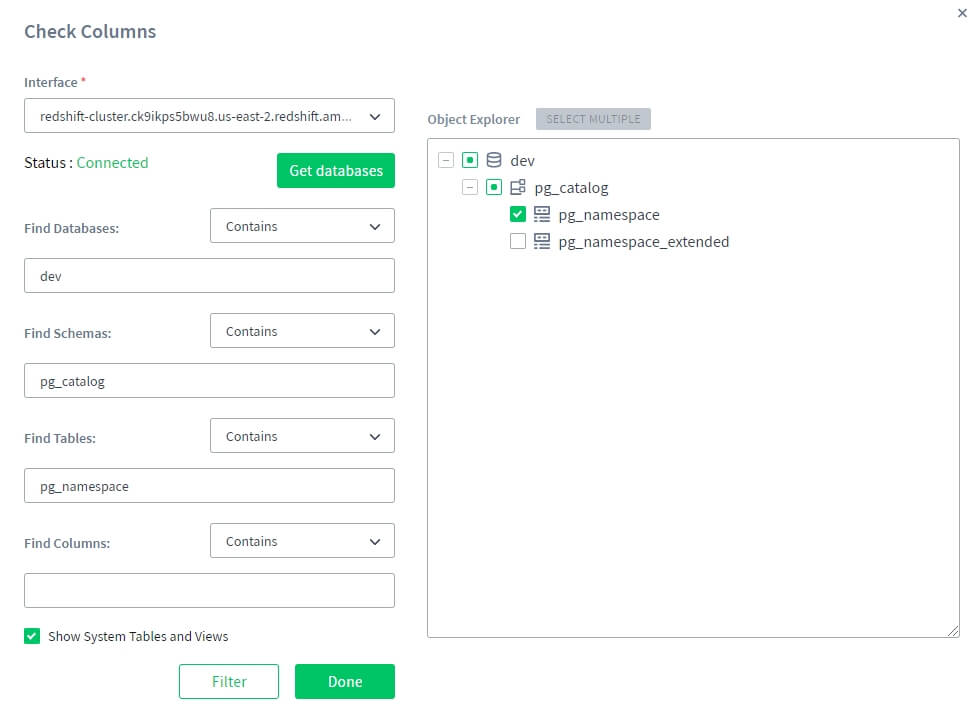Open the Find Databases condition dropdown

(x=302, y=226)
